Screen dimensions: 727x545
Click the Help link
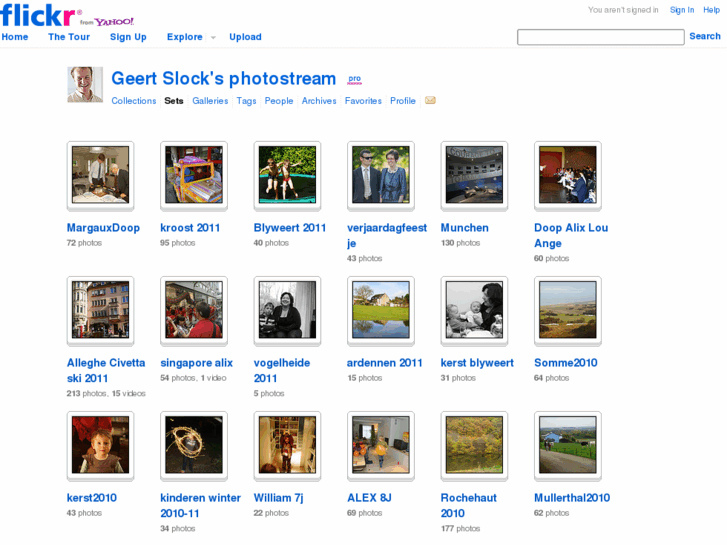(711, 10)
